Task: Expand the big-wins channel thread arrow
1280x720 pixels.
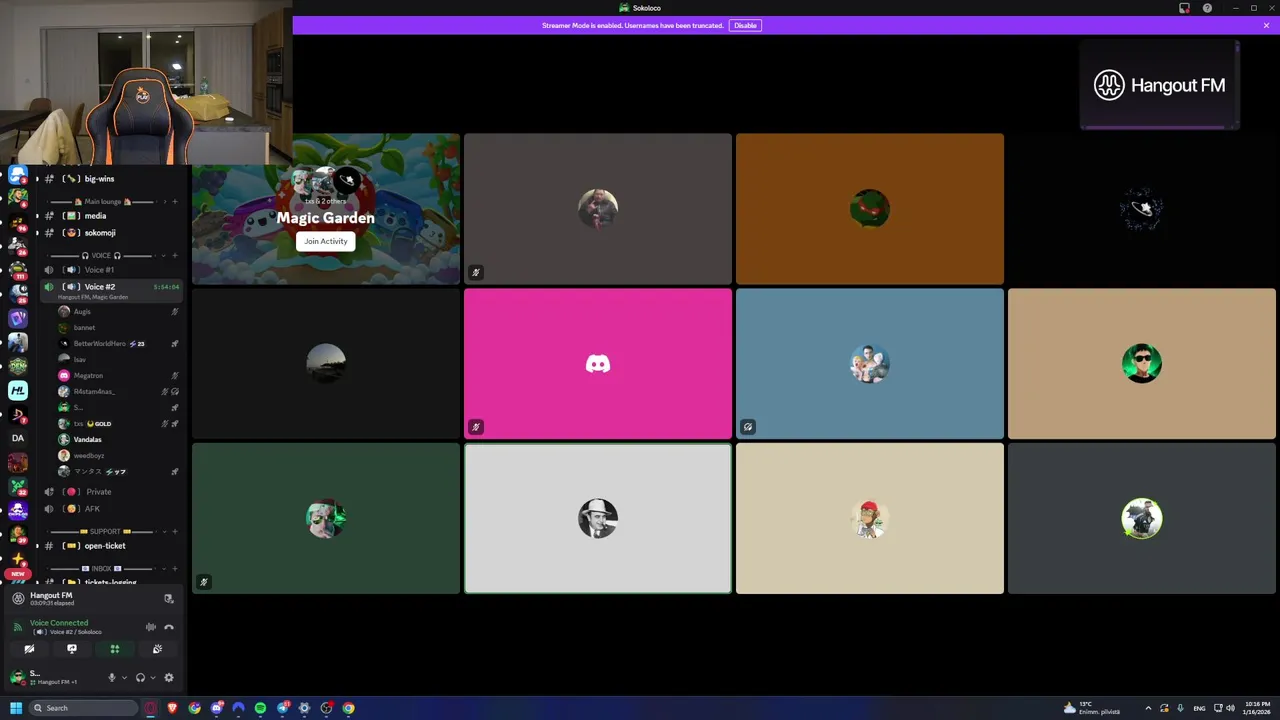Action: point(37,179)
